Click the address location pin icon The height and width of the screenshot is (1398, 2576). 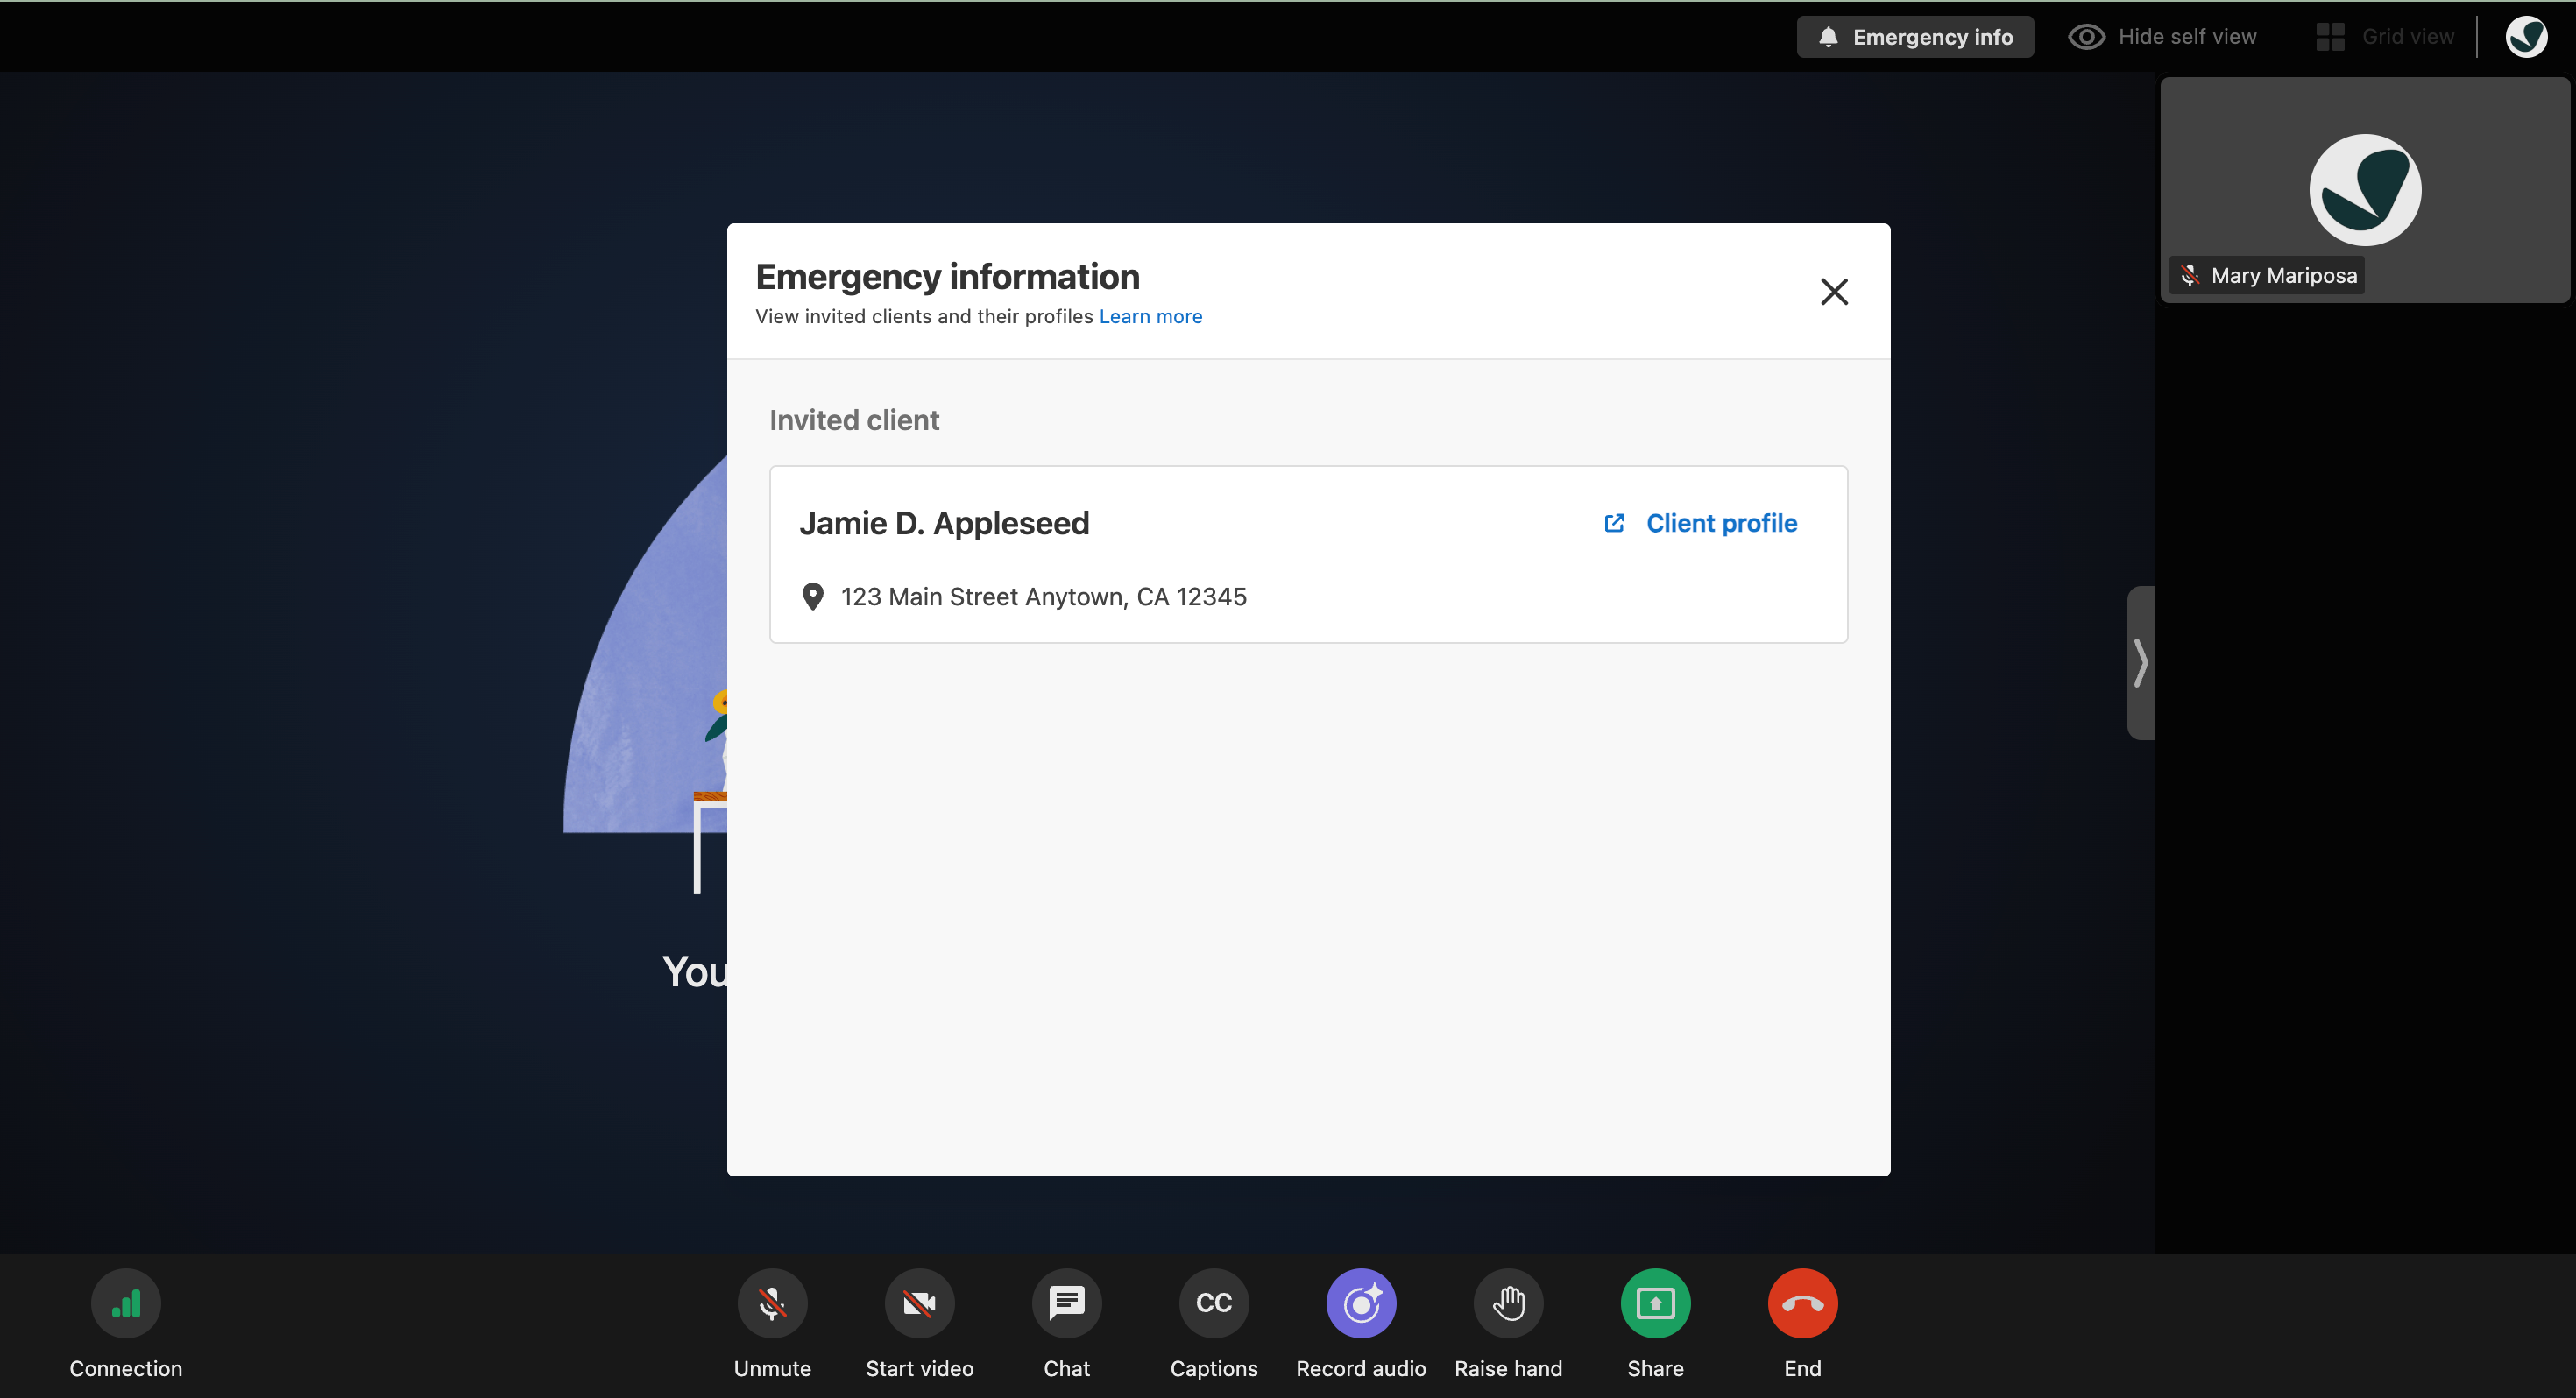click(x=813, y=596)
